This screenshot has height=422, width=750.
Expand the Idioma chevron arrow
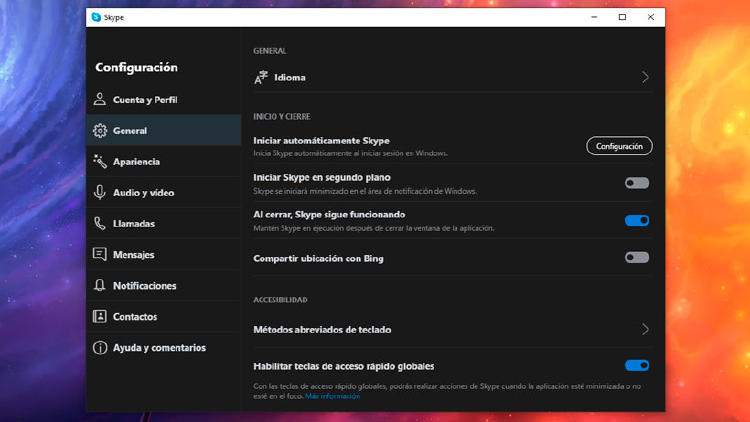645,77
